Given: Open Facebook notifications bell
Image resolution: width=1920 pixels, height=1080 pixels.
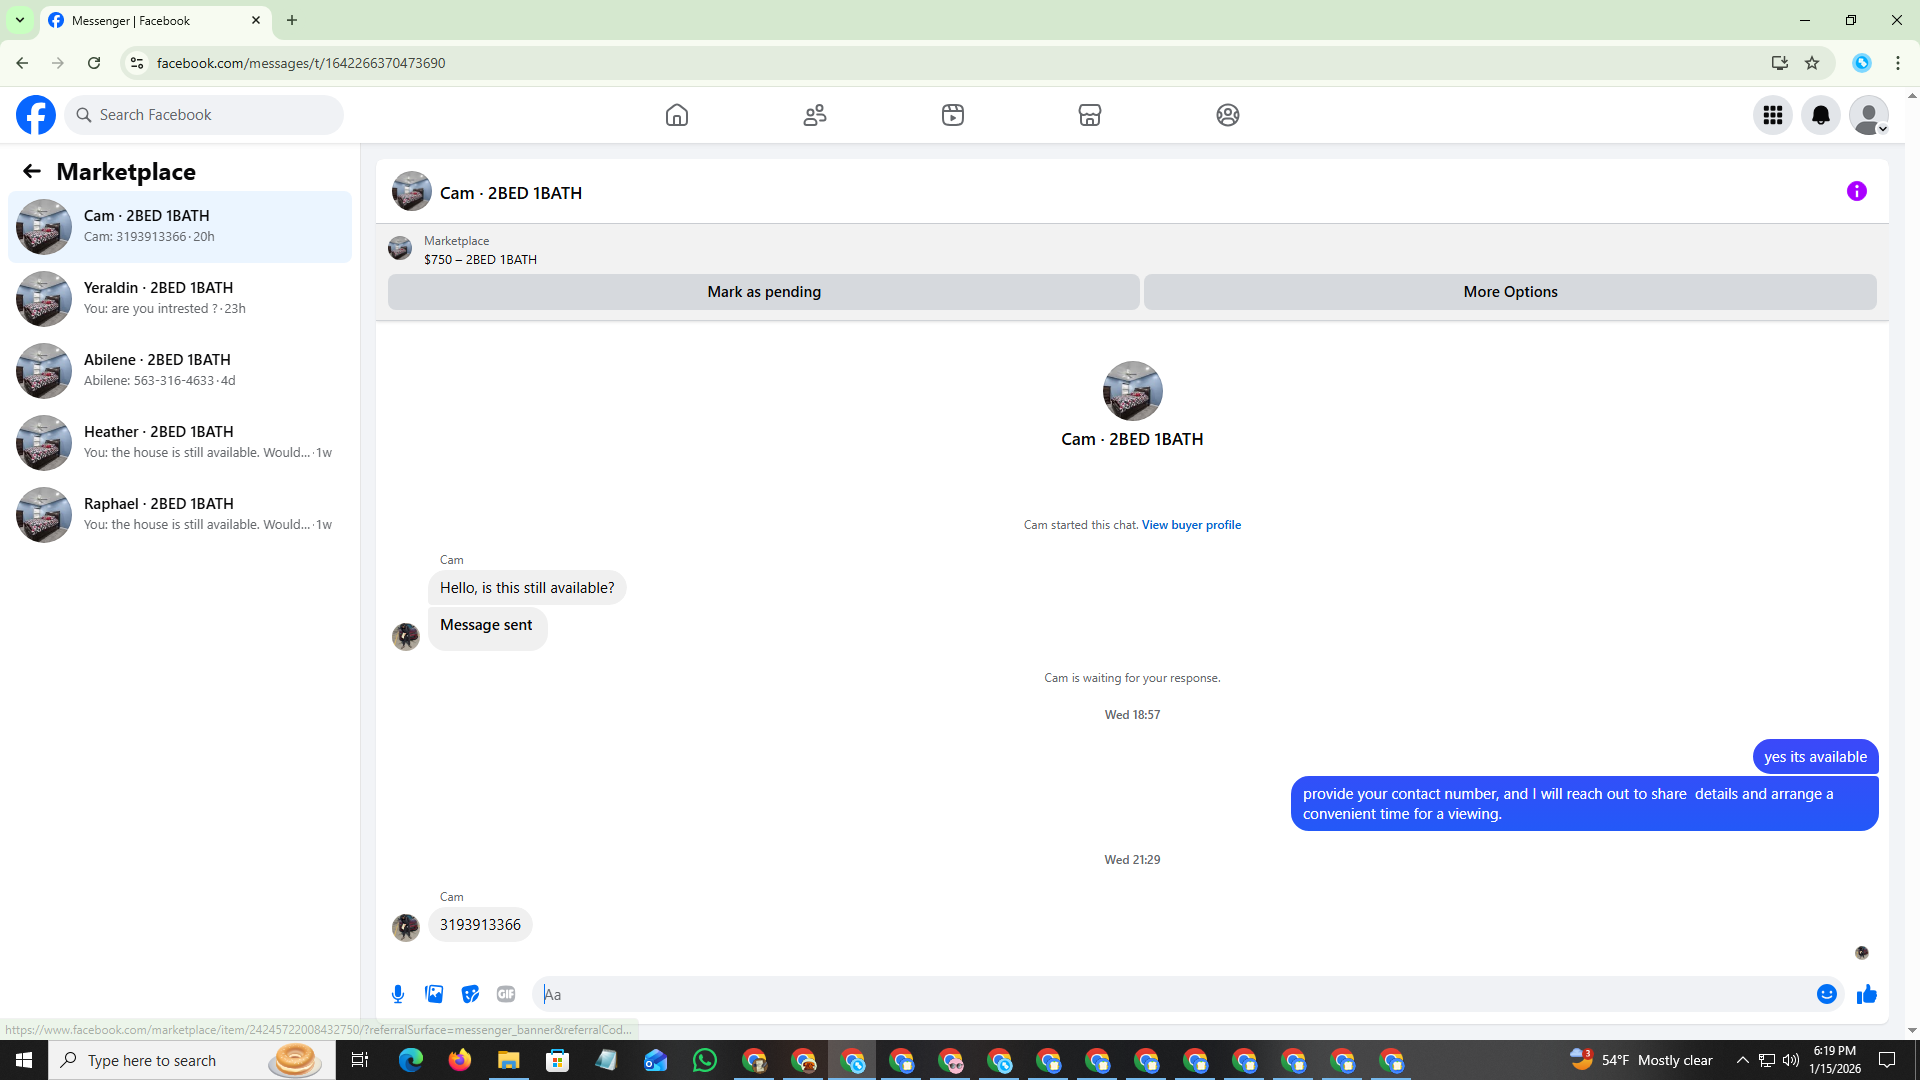Looking at the screenshot, I should tap(1820, 115).
